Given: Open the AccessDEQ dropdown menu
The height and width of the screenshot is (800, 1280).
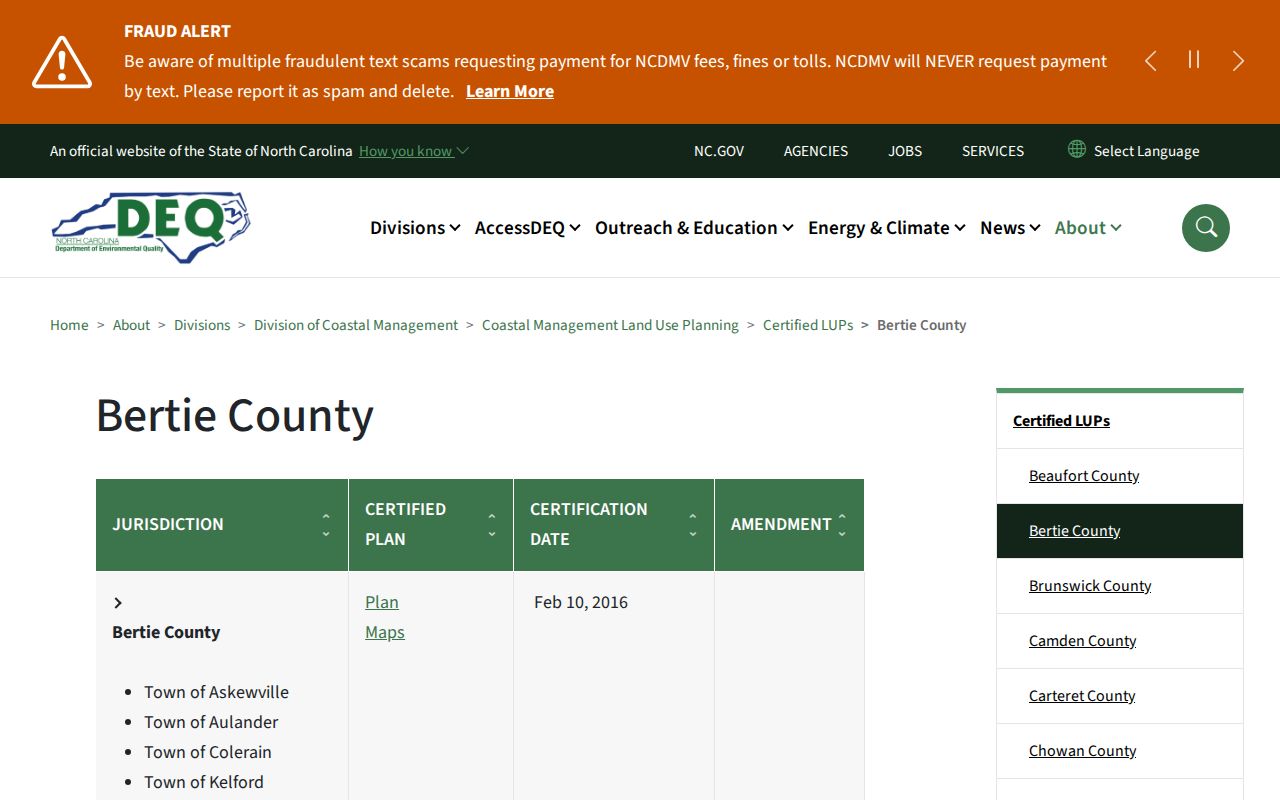Looking at the screenshot, I should [x=528, y=228].
